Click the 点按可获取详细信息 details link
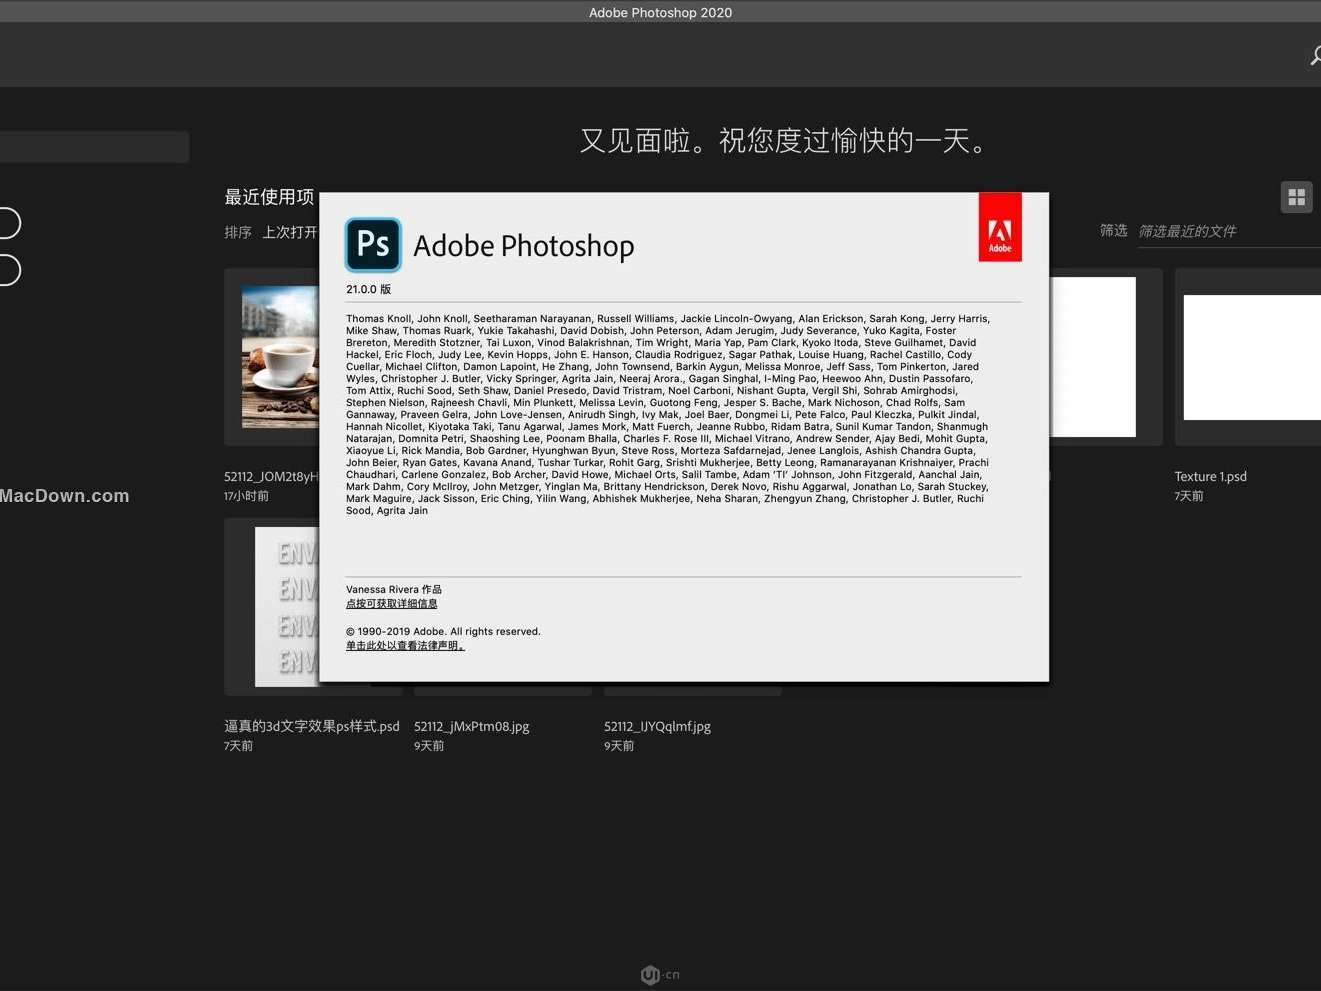Viewport: 1321px width, 991px height. (392, 603)
